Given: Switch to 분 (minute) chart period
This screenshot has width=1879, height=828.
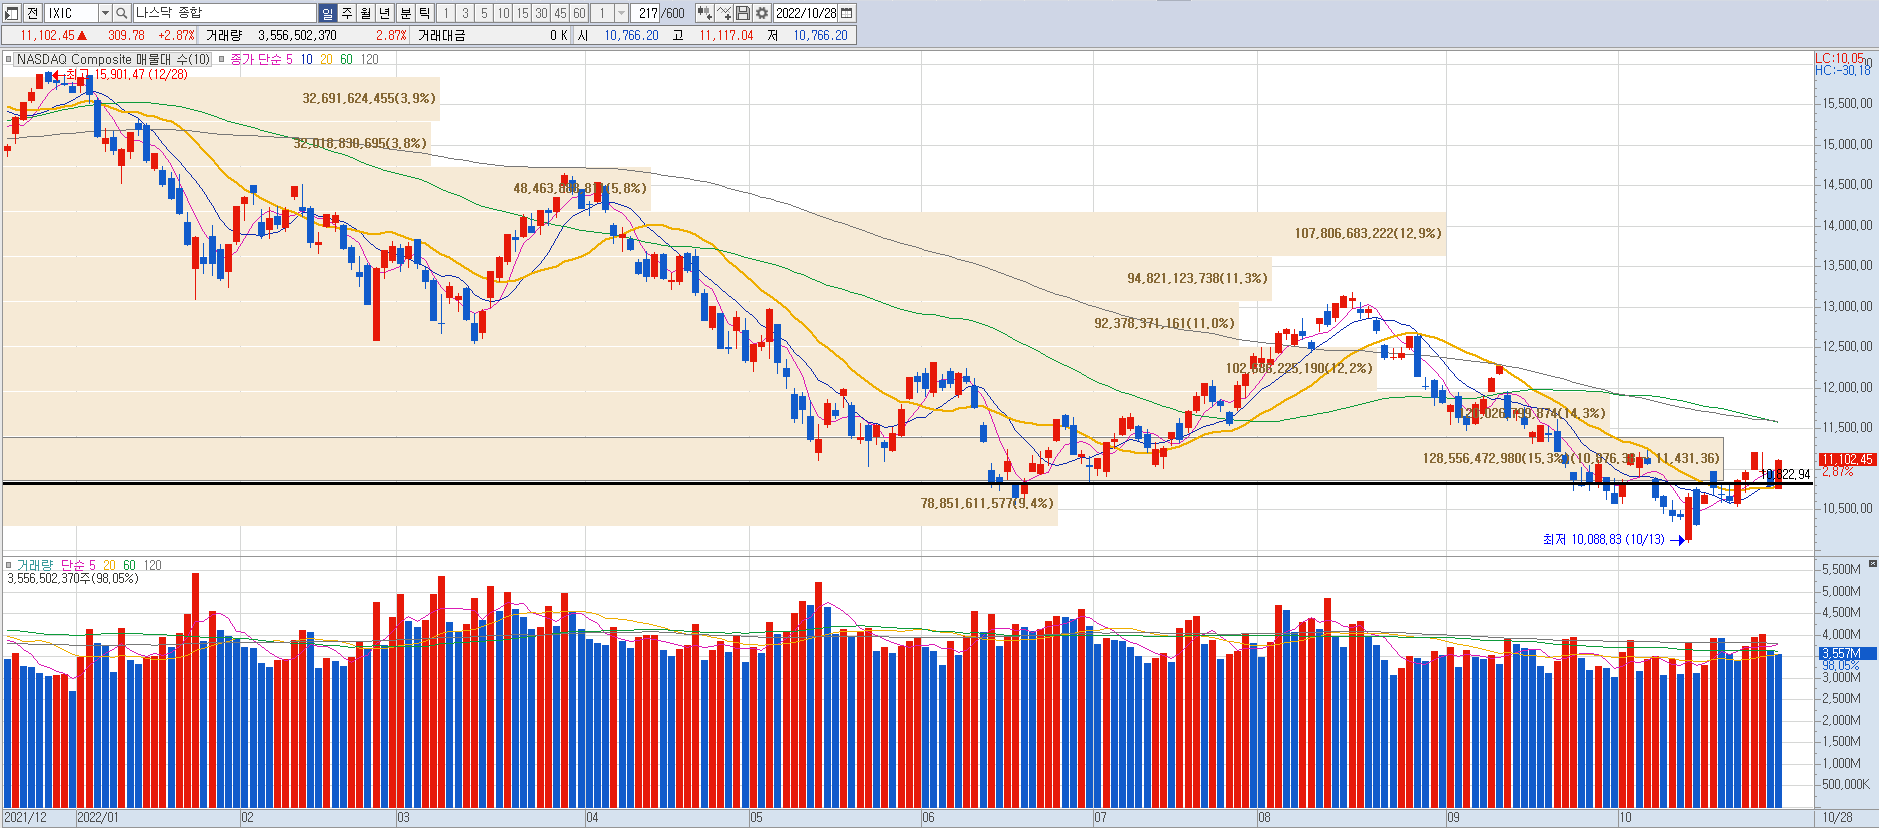Looking at the screenshot, I should click(x=405, y=13).
